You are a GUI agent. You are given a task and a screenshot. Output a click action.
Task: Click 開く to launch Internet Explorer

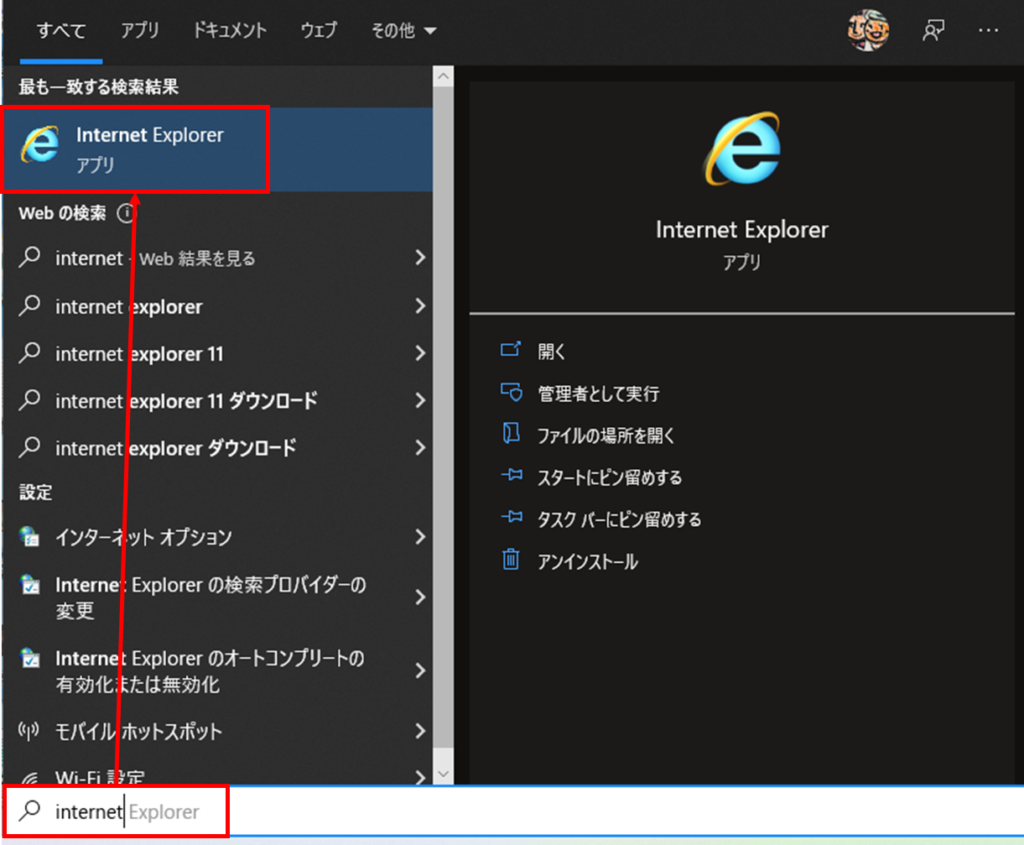[552, 351]
